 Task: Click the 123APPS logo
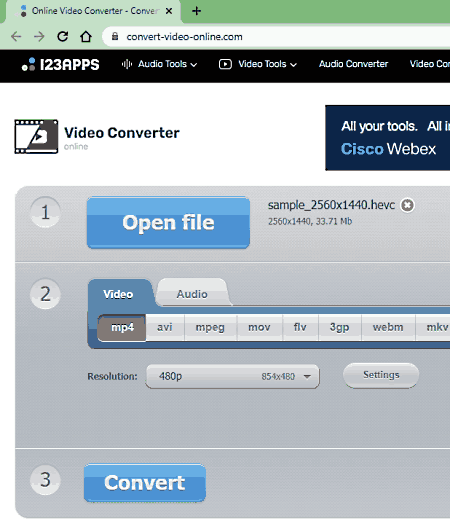[60, 64]
